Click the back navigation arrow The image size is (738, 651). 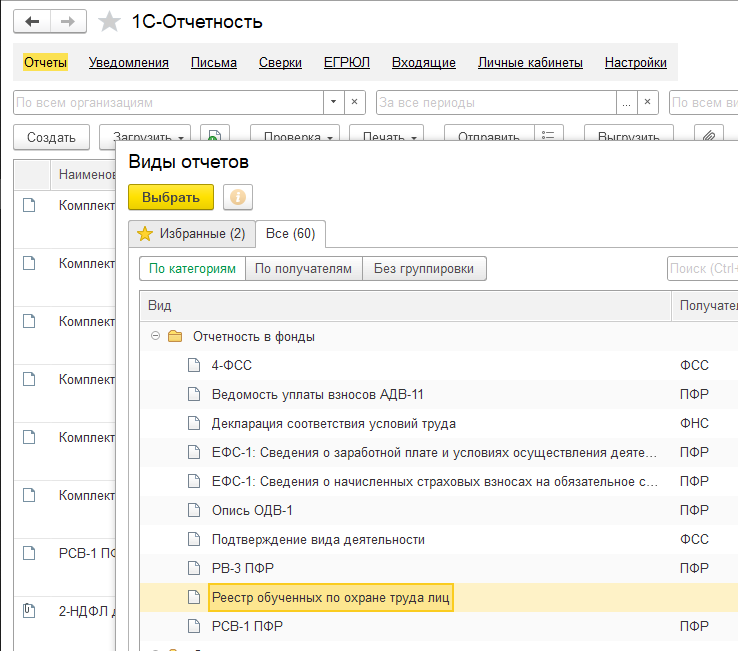[33, 21]
